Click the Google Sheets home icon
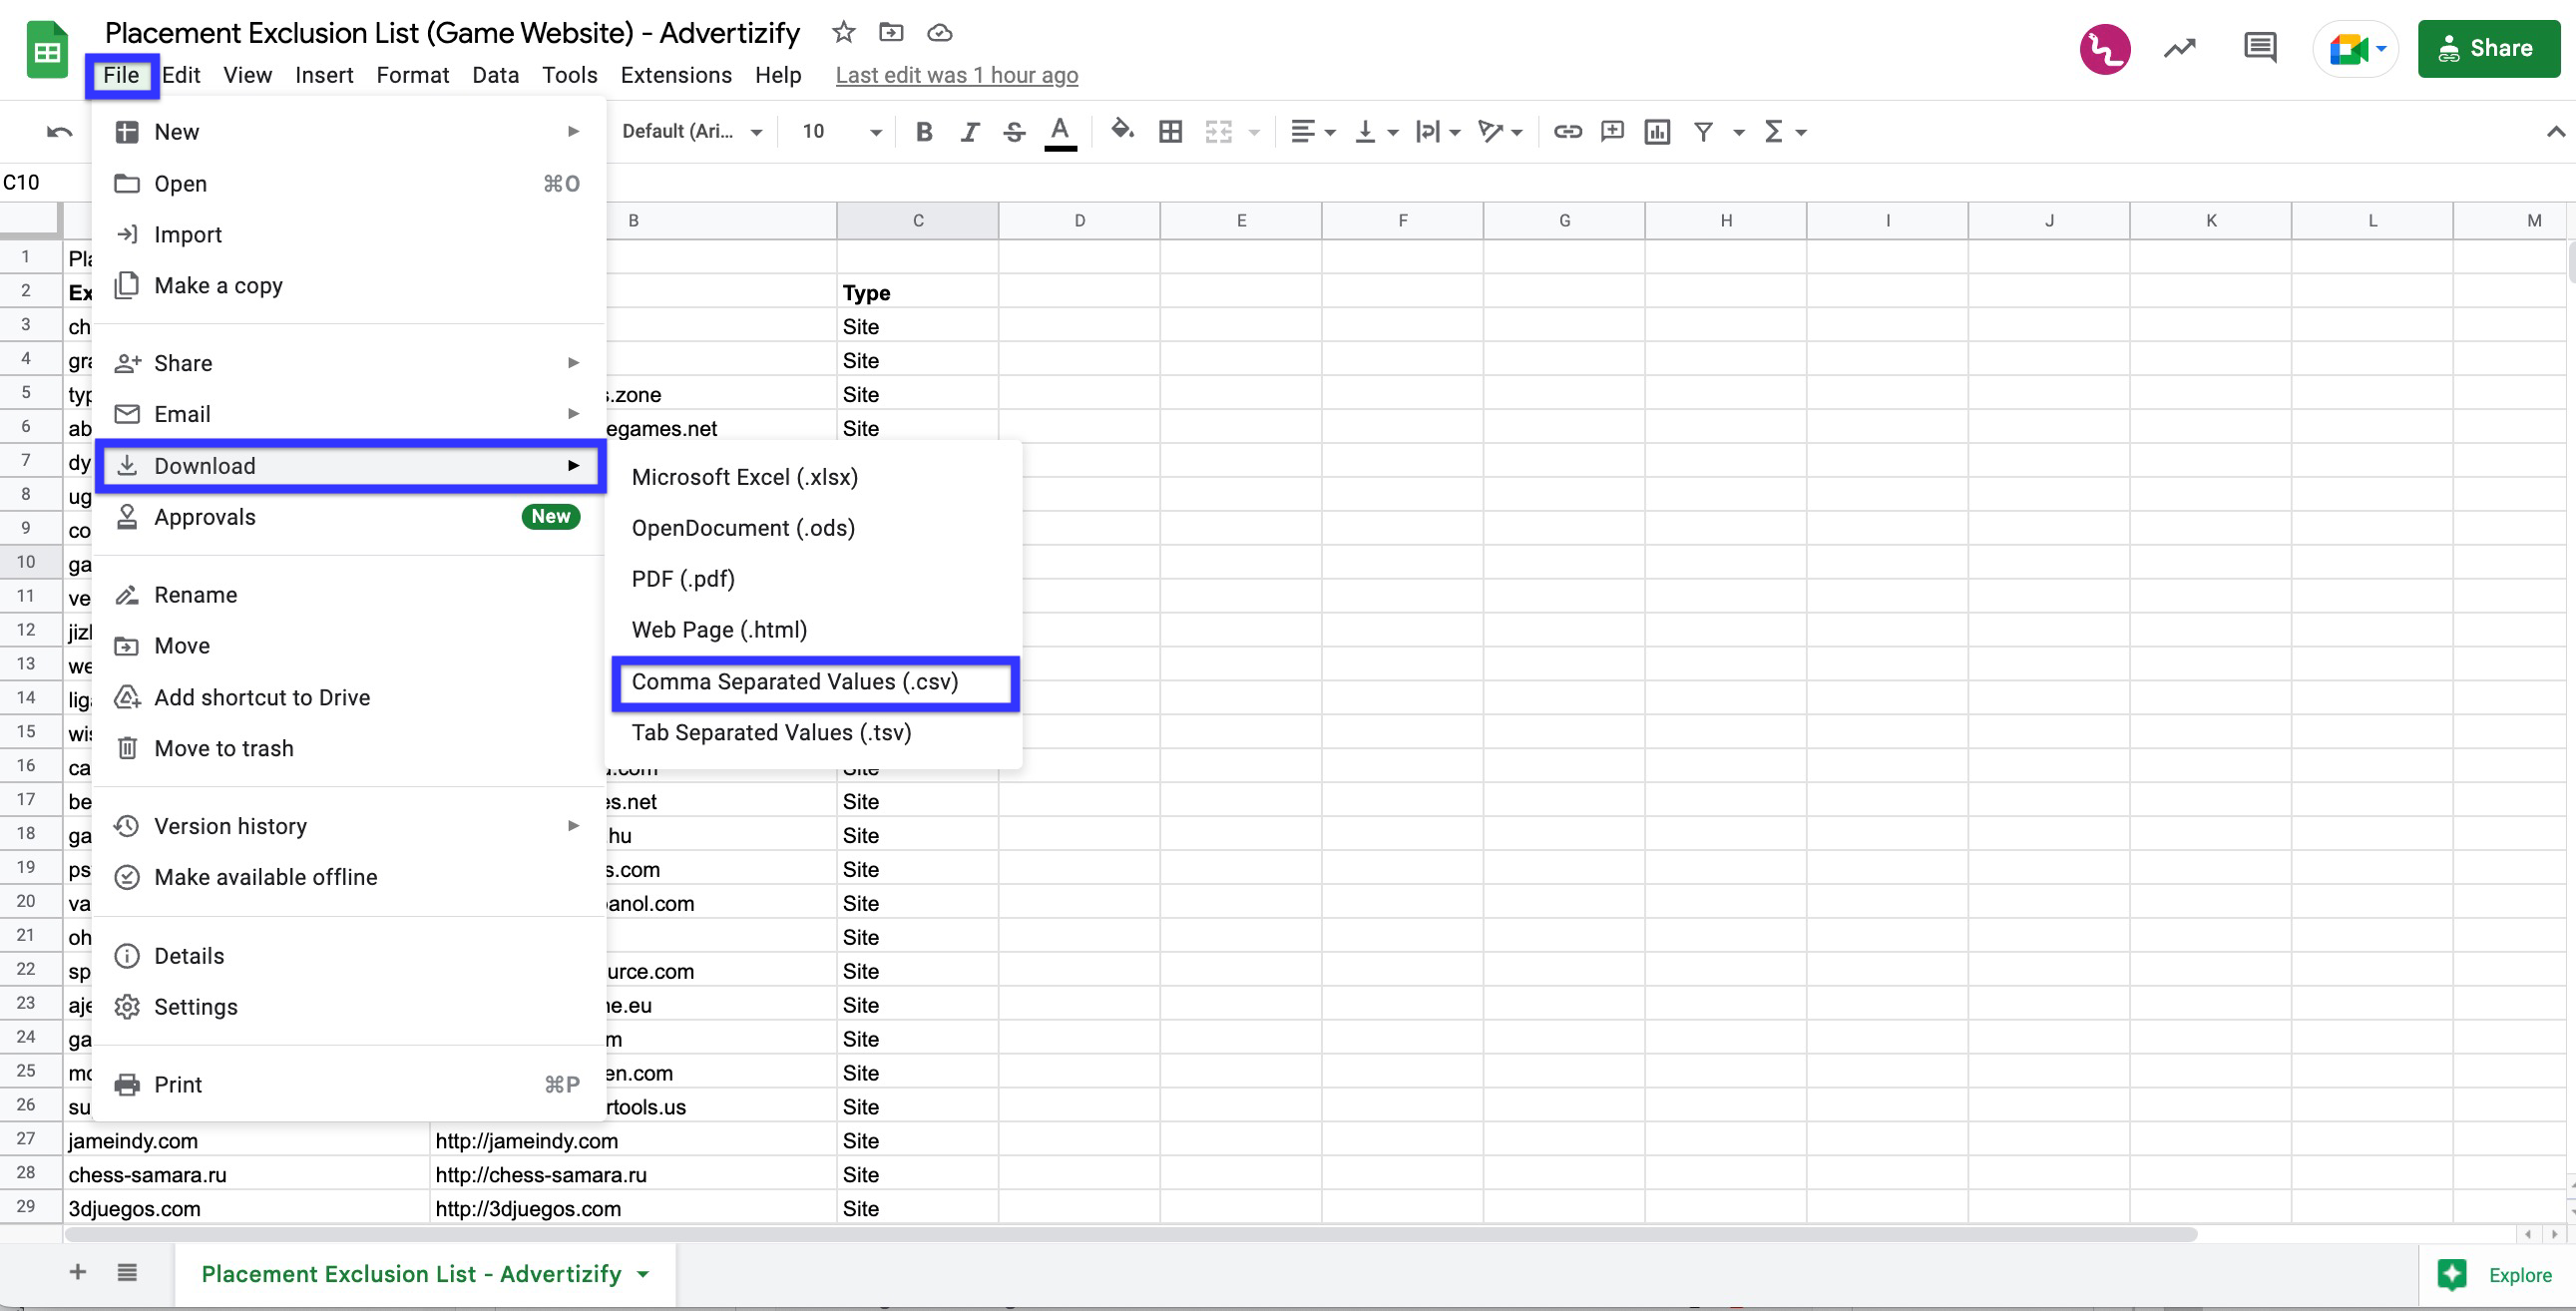 tap(47, 51)
